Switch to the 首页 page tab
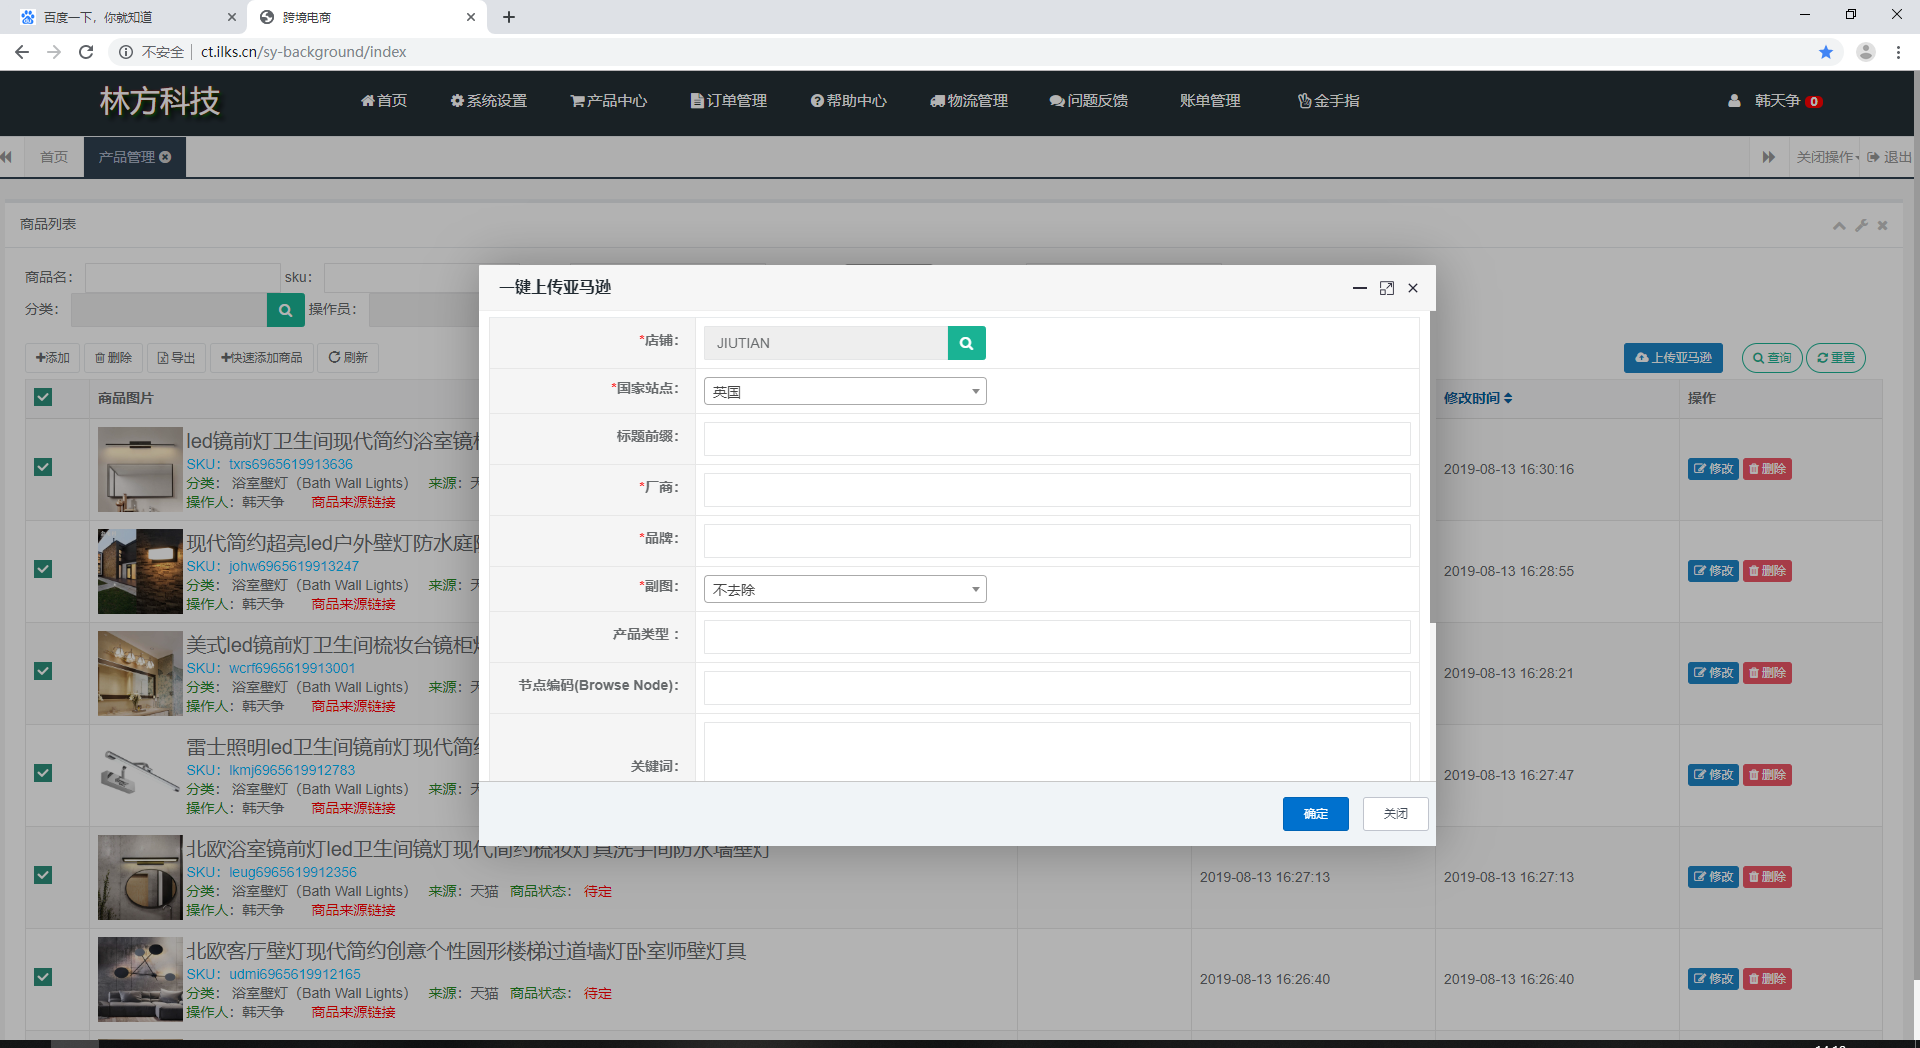 point(54,157)
